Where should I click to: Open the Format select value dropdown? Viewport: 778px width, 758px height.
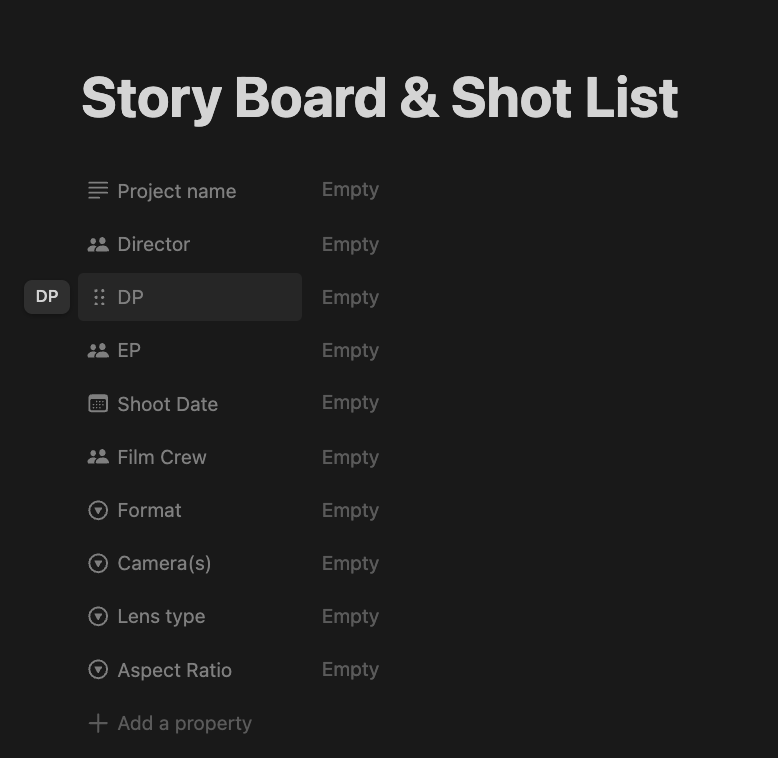(350, 510)
